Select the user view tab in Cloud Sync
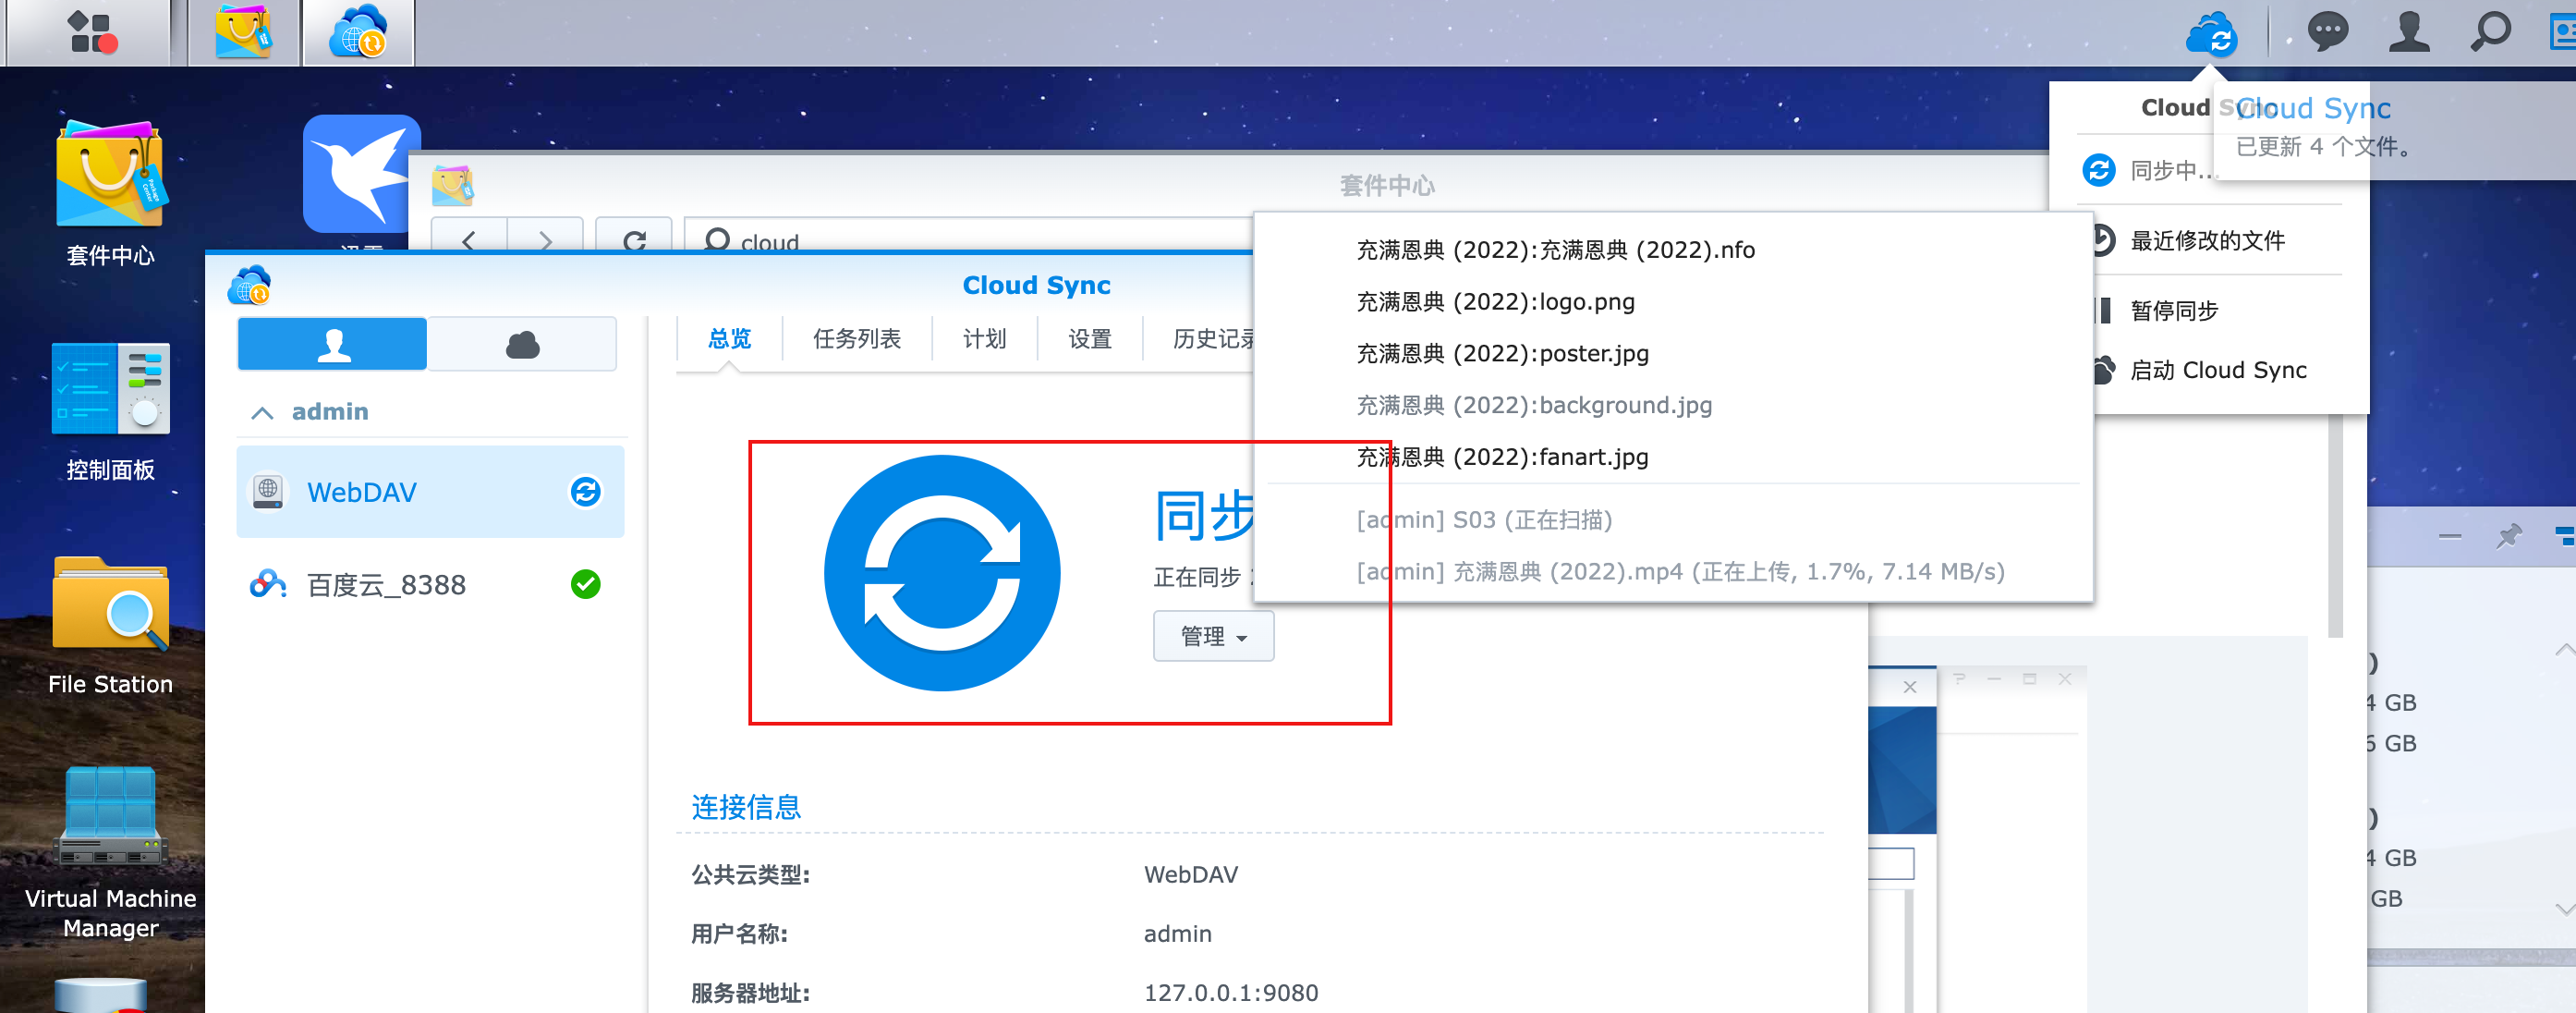The height and width of the screenshot is (1013, 2576). tap(332, 345)
